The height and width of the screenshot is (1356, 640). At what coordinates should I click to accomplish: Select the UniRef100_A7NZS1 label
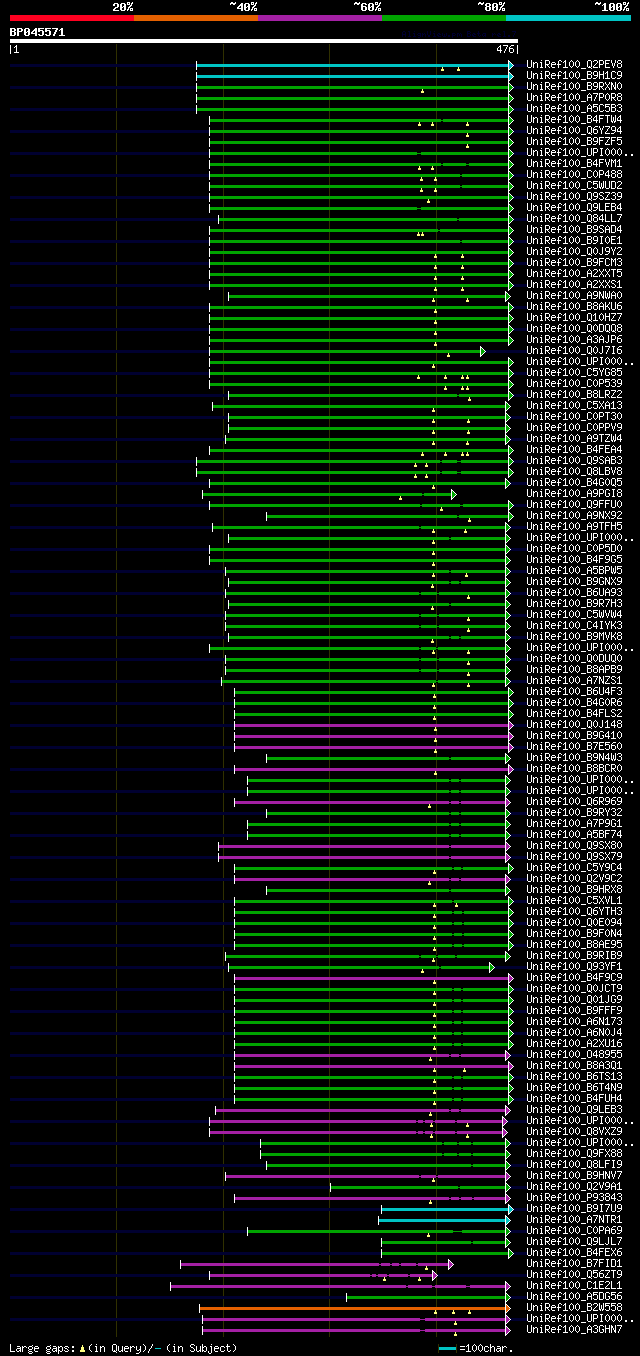(574, 680)
